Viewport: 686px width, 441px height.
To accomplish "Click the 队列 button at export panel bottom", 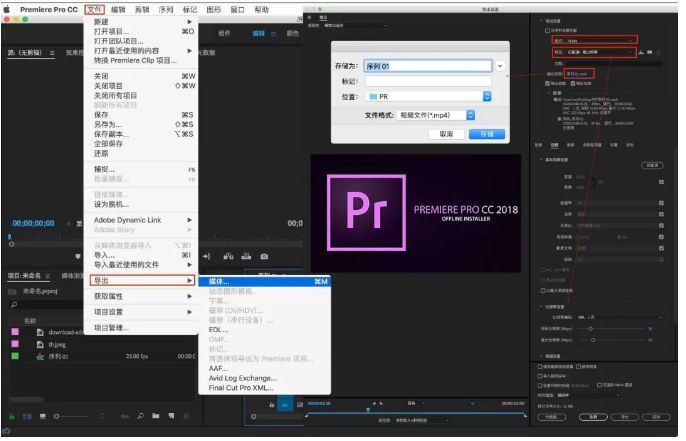I will point(593,418).
